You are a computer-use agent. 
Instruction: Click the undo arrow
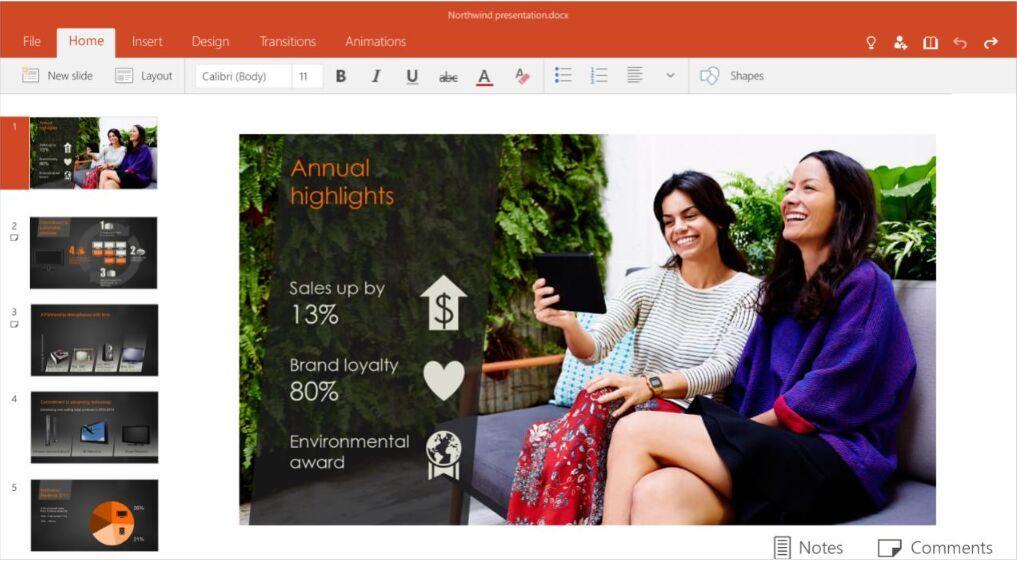[x=960, y=42]
